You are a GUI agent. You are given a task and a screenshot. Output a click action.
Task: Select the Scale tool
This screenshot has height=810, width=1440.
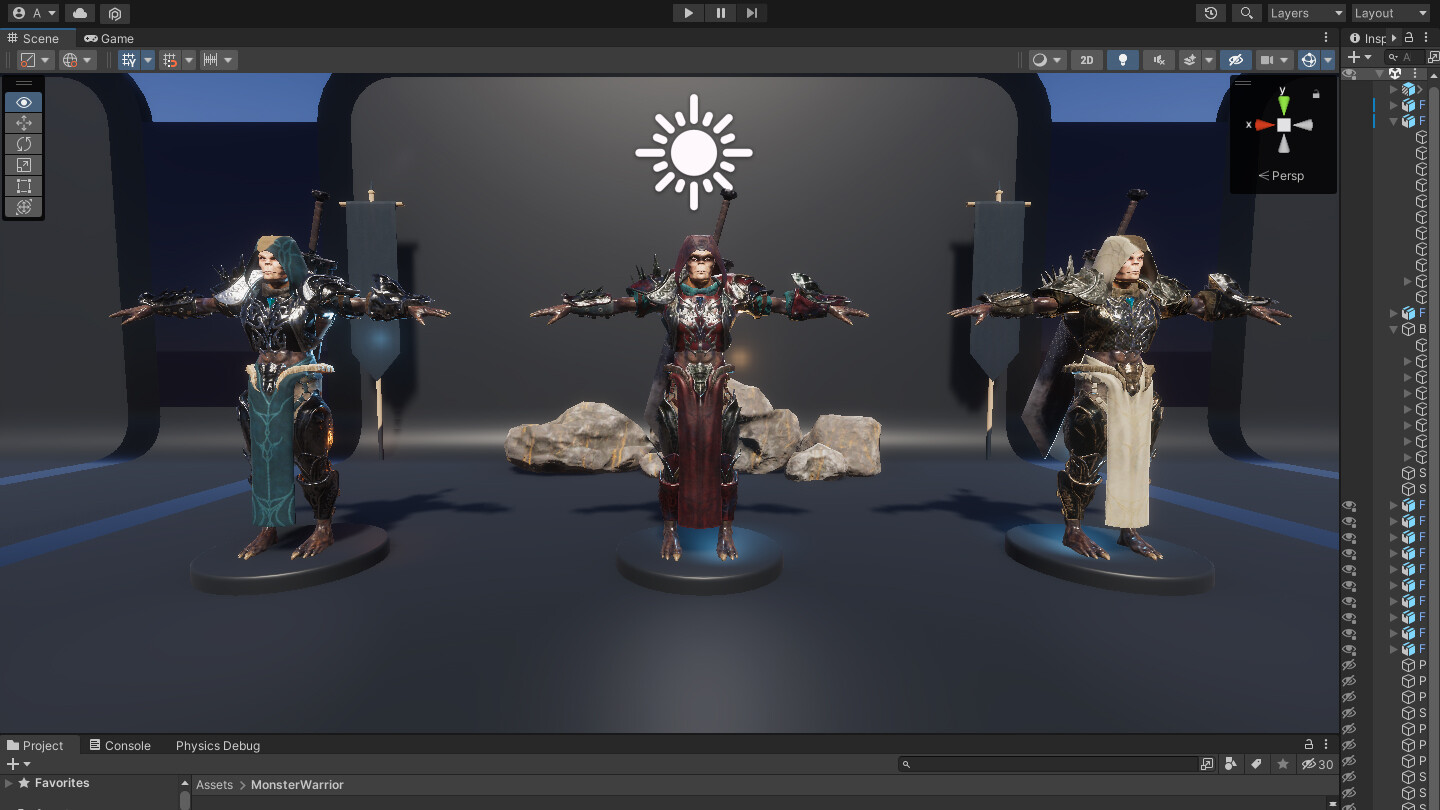tap(23, 165)
